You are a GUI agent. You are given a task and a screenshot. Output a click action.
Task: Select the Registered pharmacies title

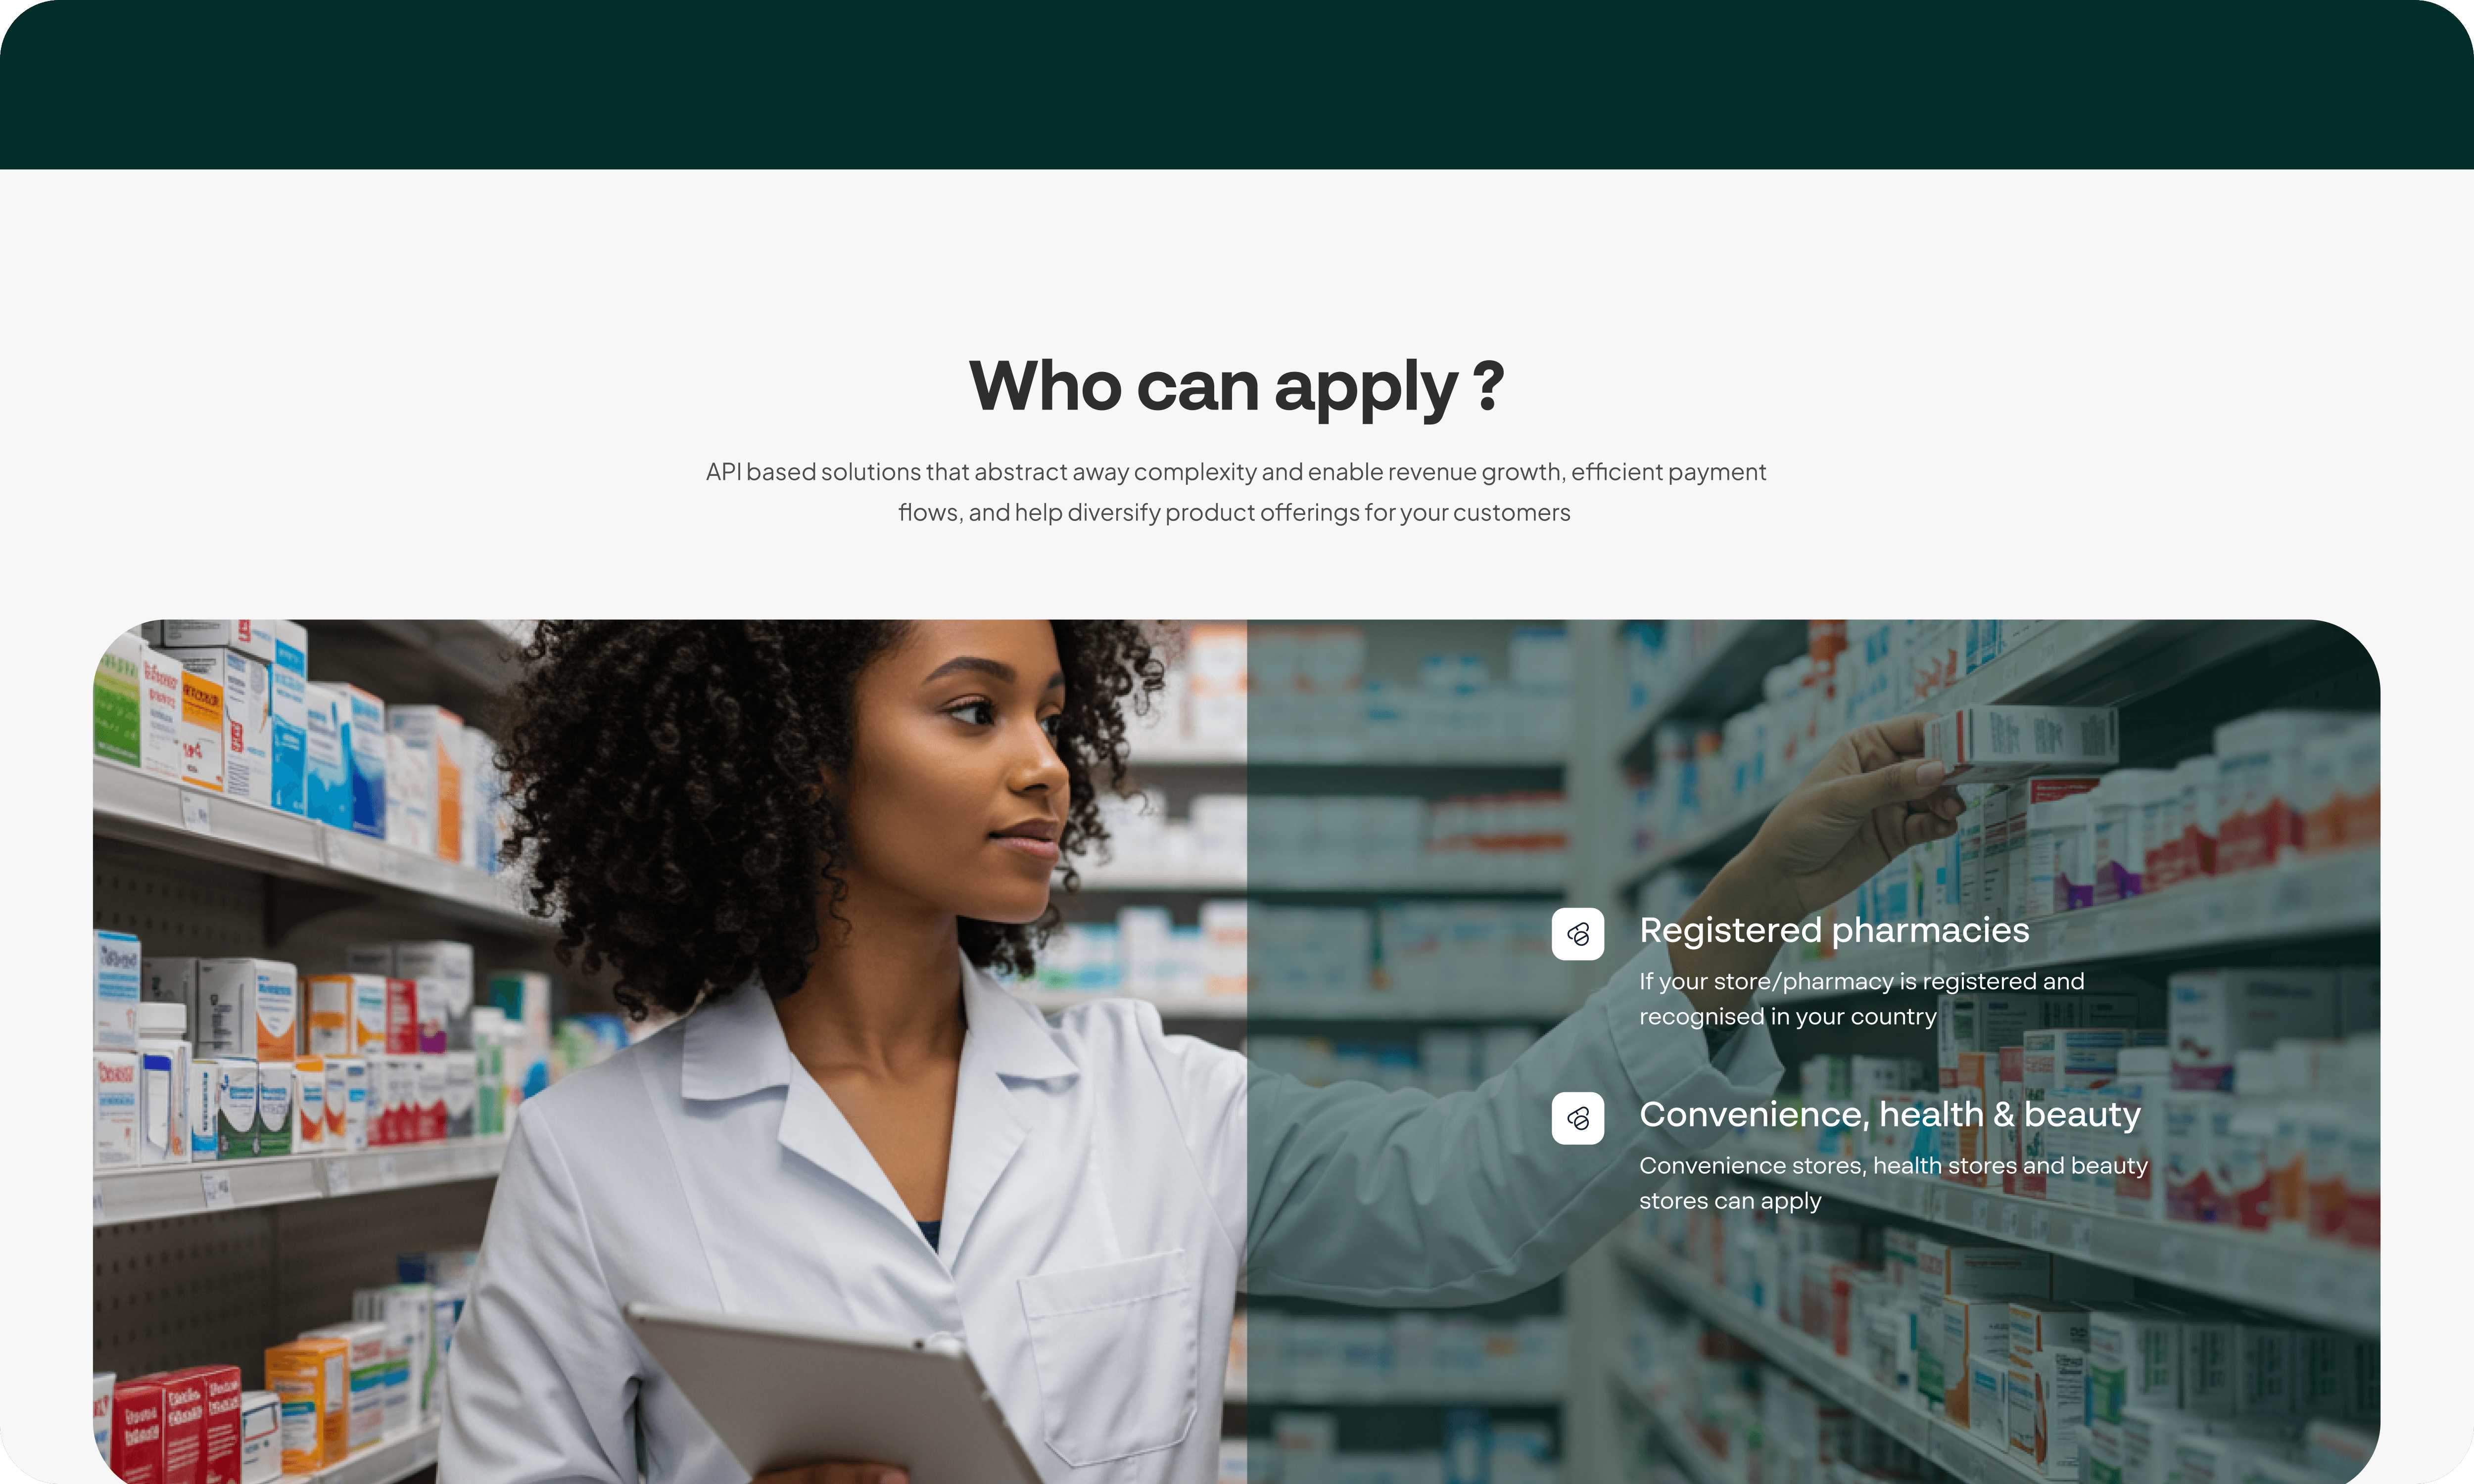tap(1834, 930)
